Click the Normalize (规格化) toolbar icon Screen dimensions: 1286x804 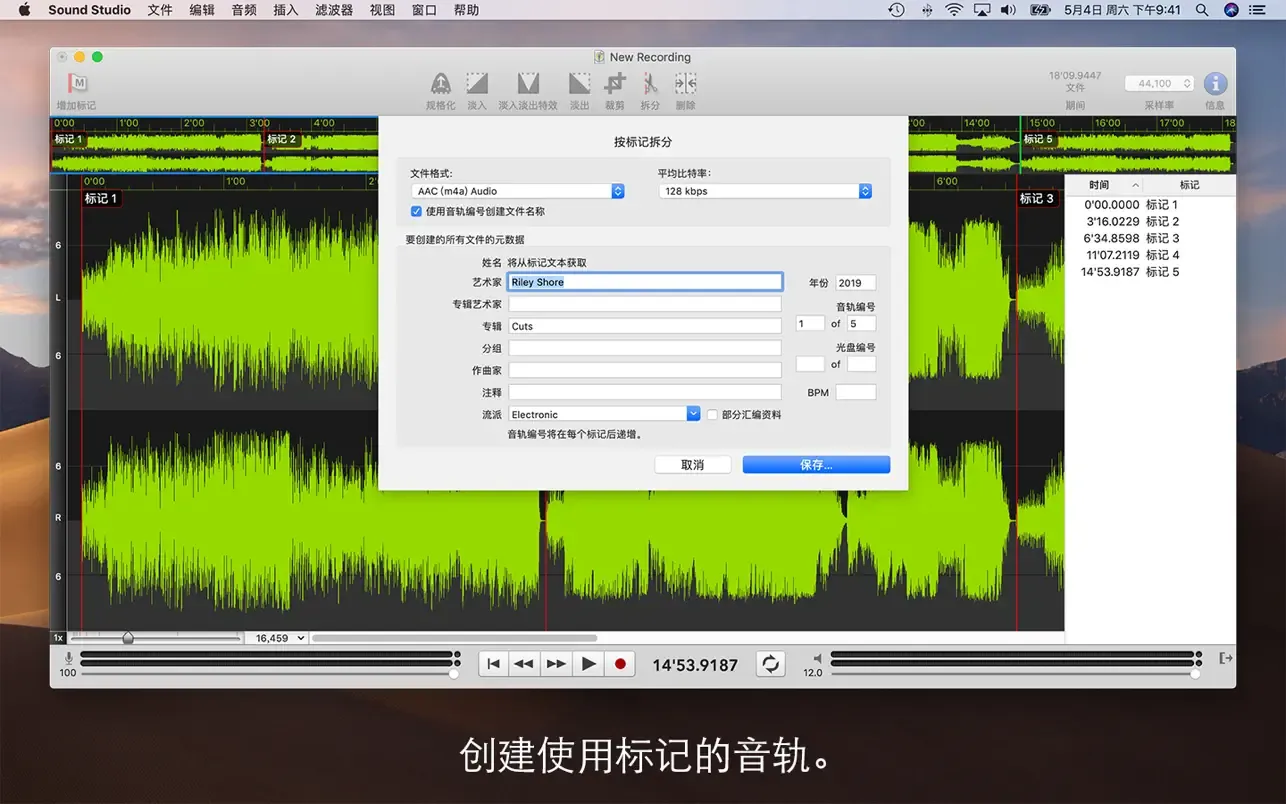pyautogui.click(x=441, y=84)
